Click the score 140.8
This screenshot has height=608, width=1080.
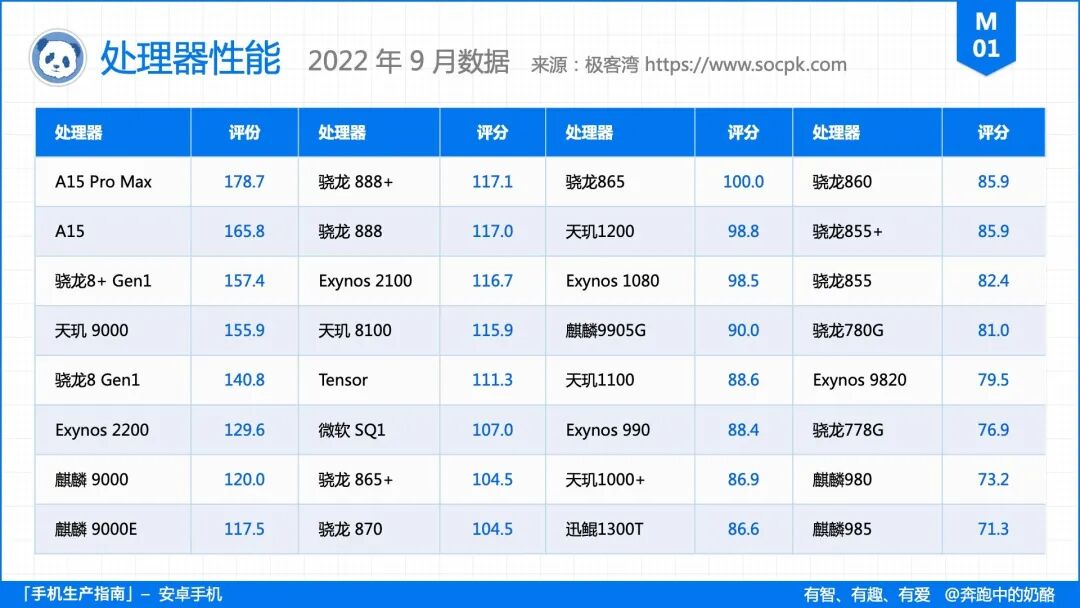coord(245,380)
